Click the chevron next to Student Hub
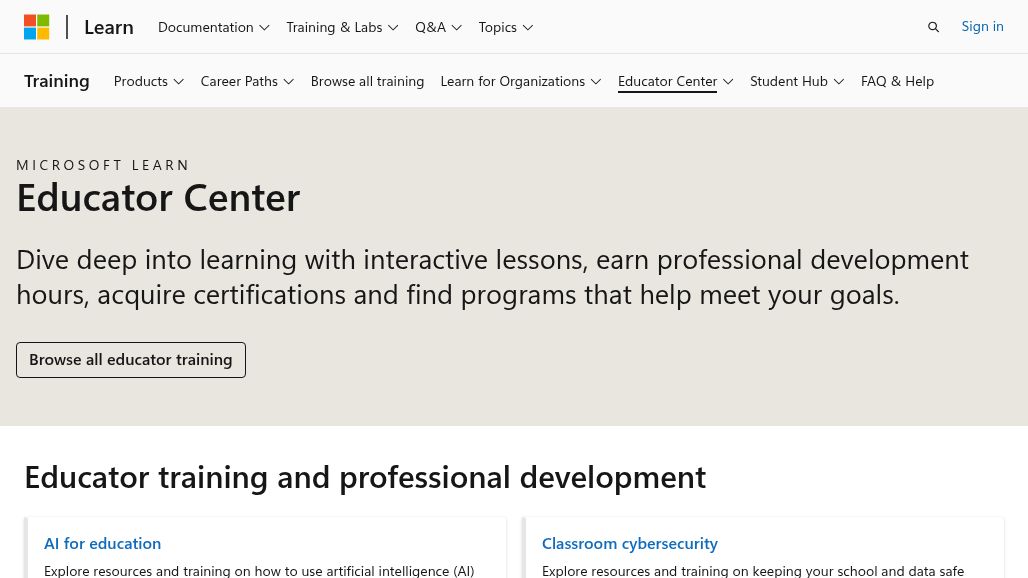 (839, 82)
